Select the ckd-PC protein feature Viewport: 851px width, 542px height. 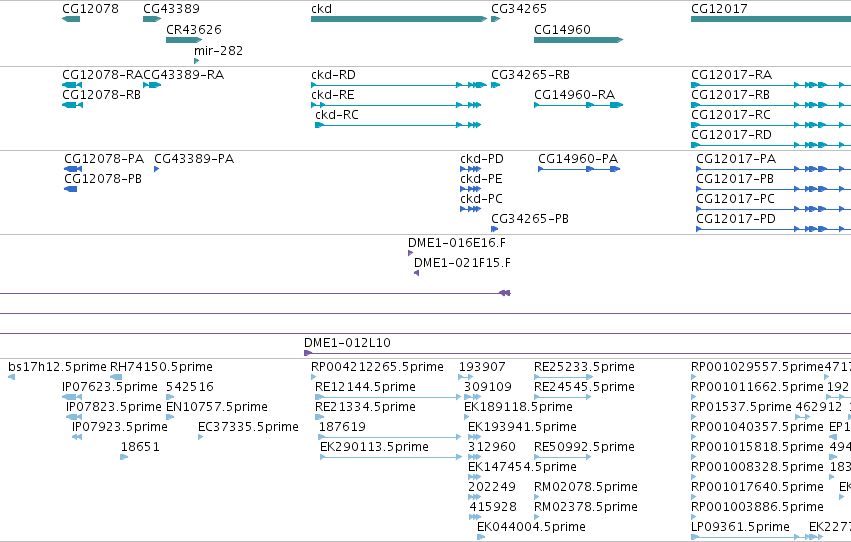(471, 209)
